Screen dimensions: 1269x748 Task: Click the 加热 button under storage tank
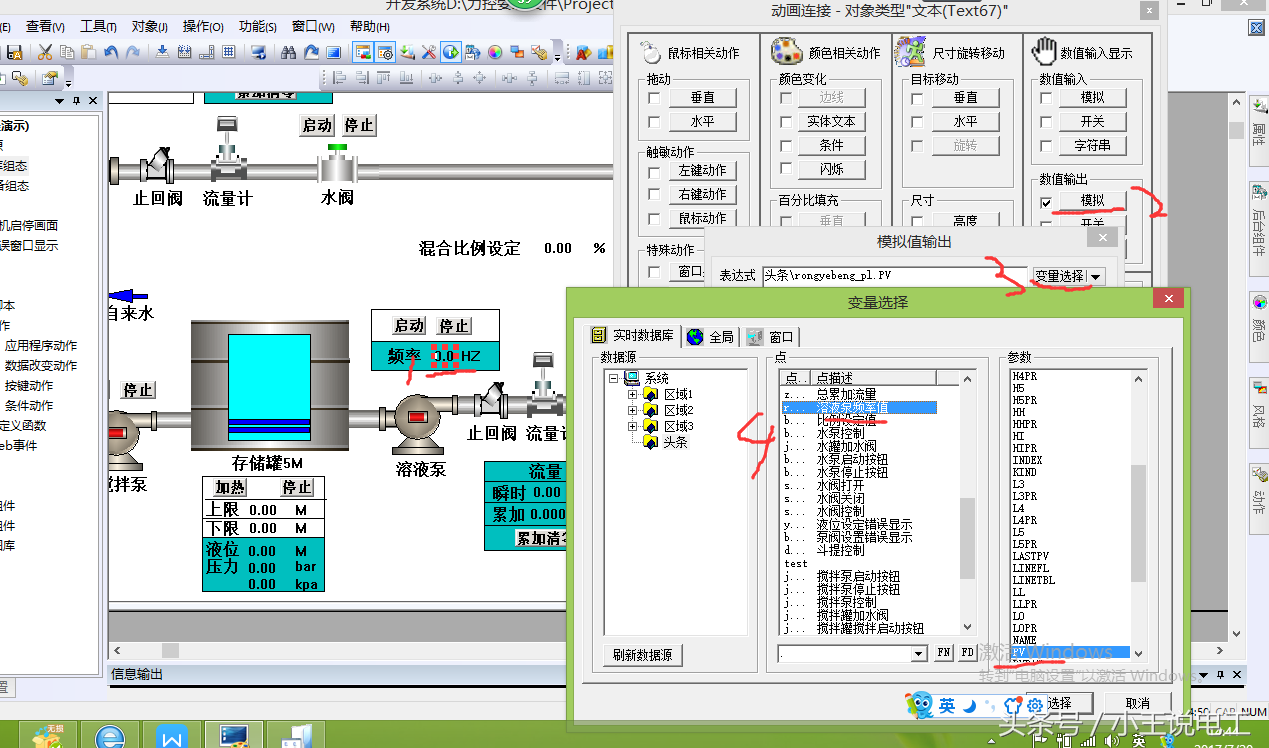[x=231, y=488]
